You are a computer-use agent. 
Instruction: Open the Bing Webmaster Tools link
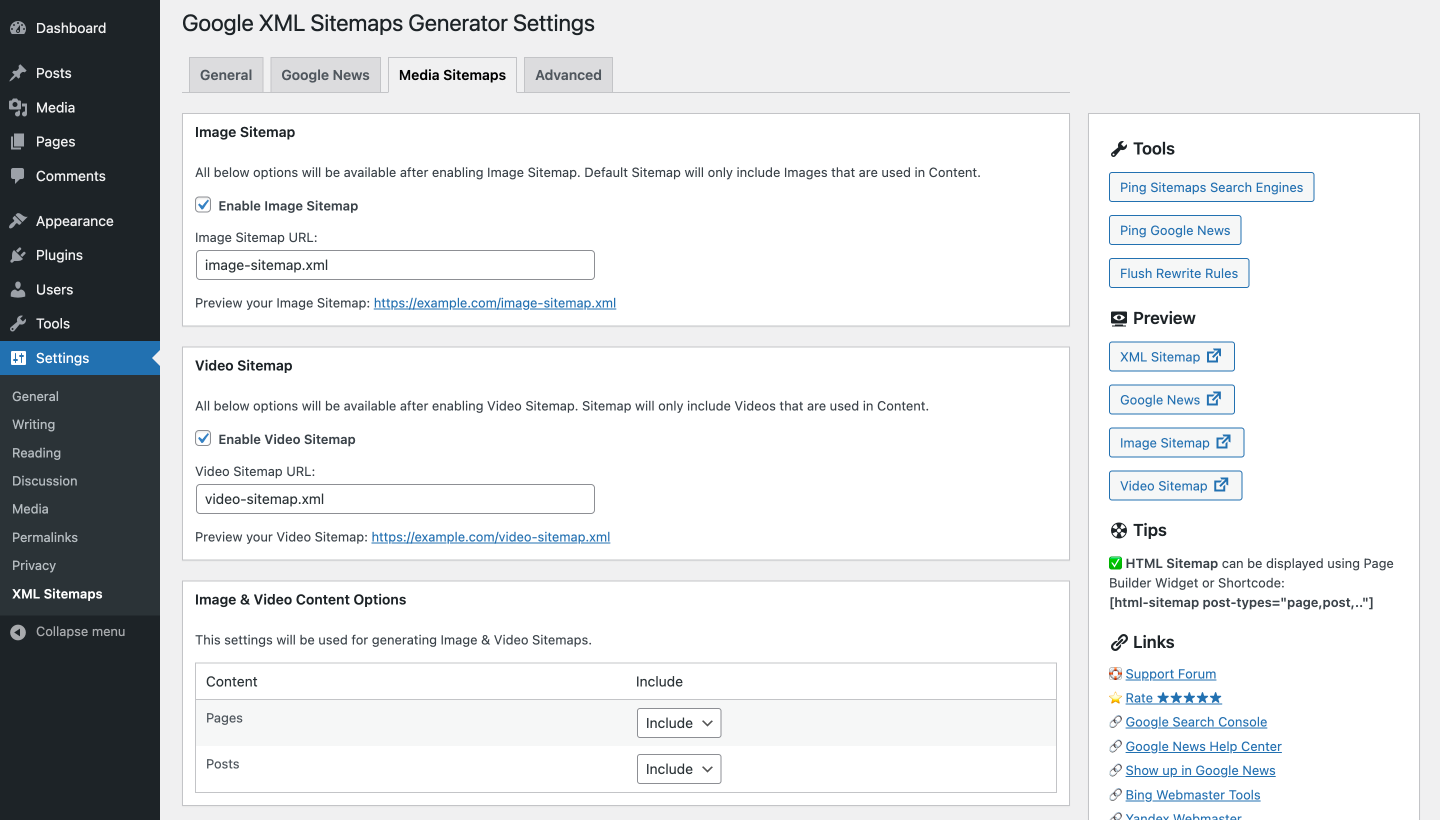tap(1193, 795)
